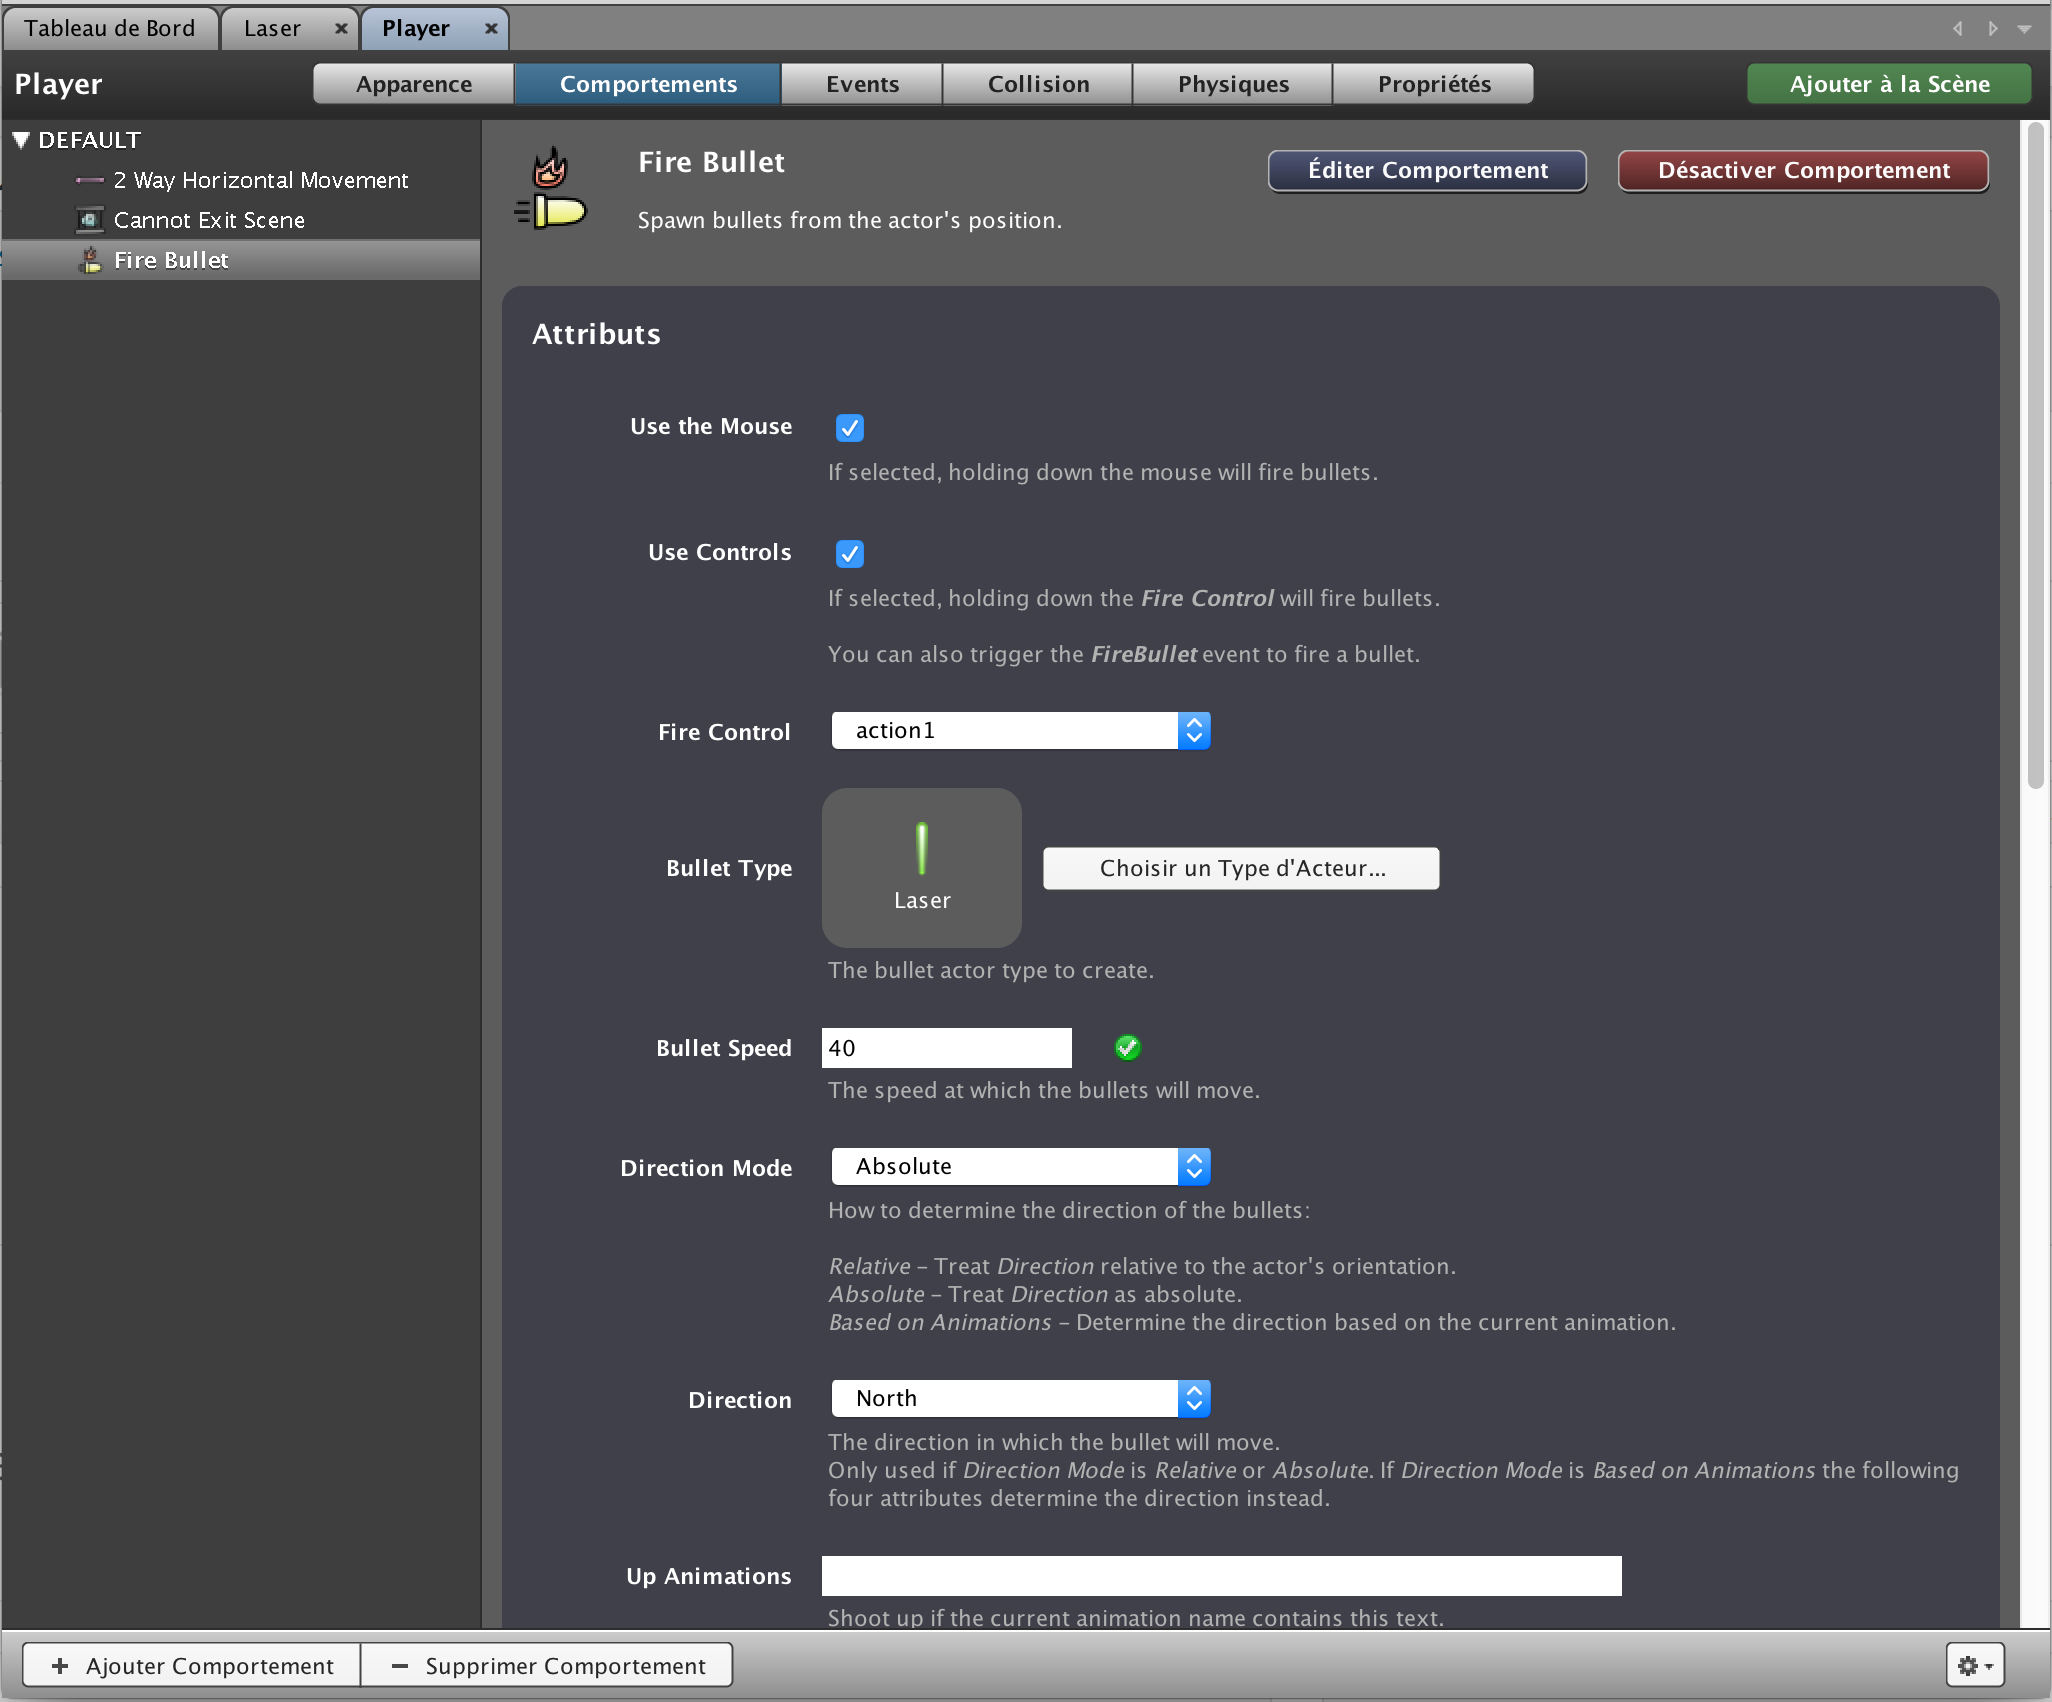
Task: Toggle the Use the Mouse checkbox
Action: tap(849, 426)
